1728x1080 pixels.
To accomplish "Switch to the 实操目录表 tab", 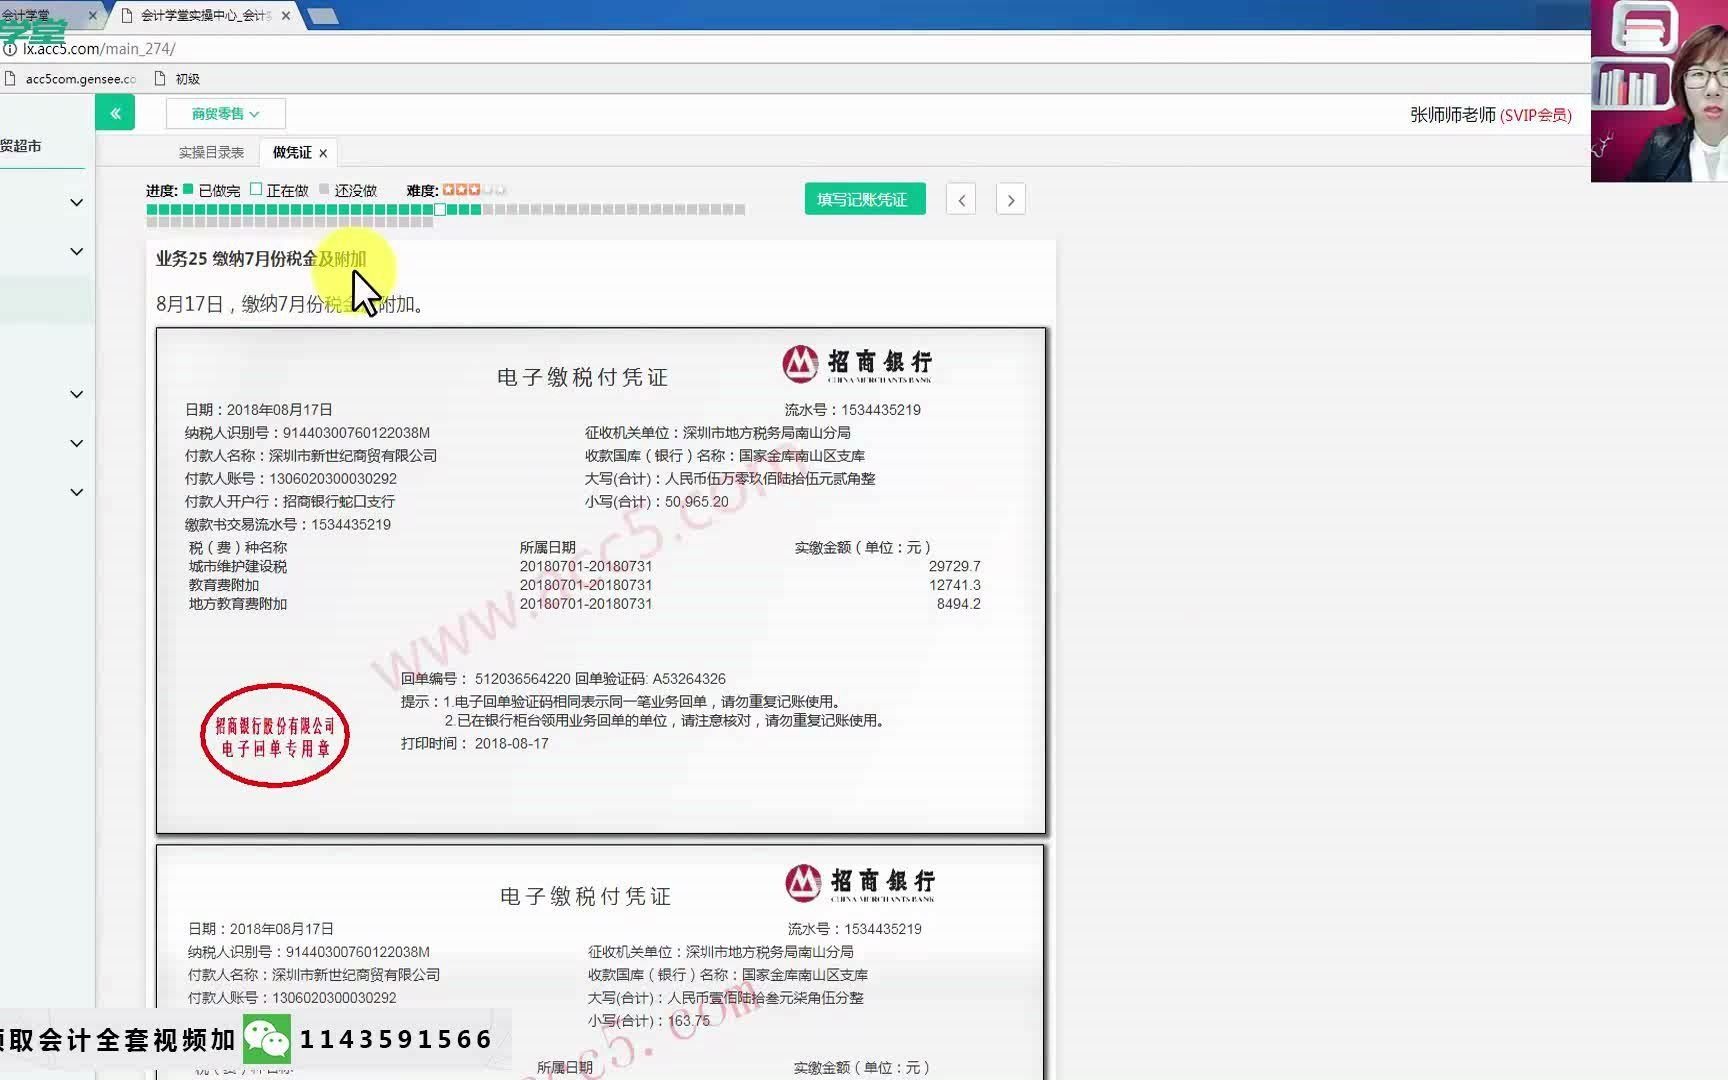I will tap(211, 152).
